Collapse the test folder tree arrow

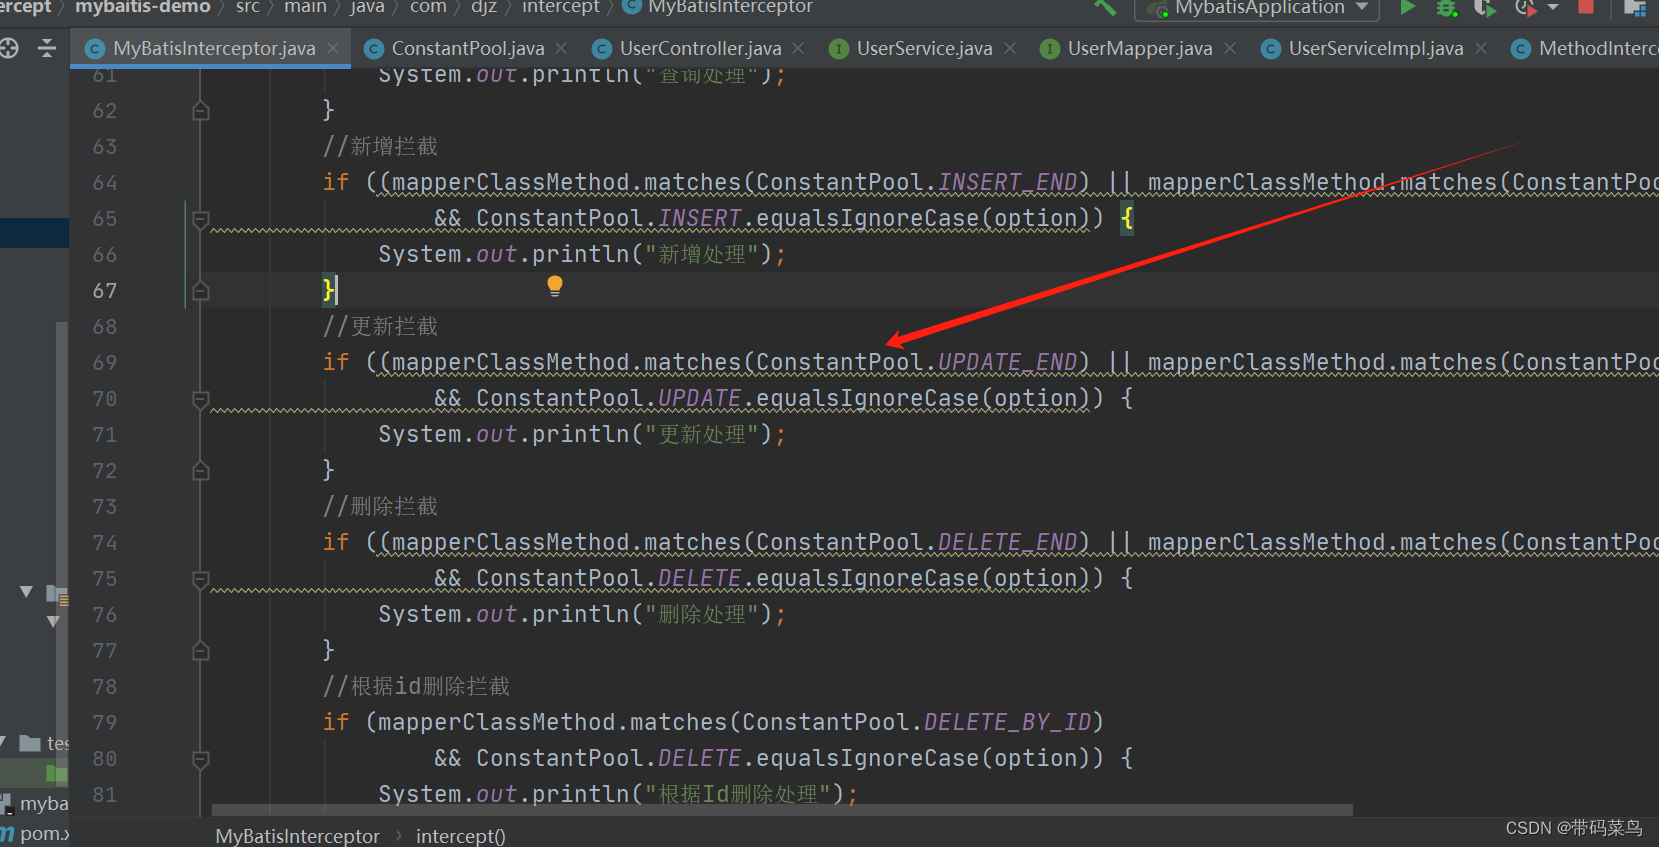[x=4, y=742]
